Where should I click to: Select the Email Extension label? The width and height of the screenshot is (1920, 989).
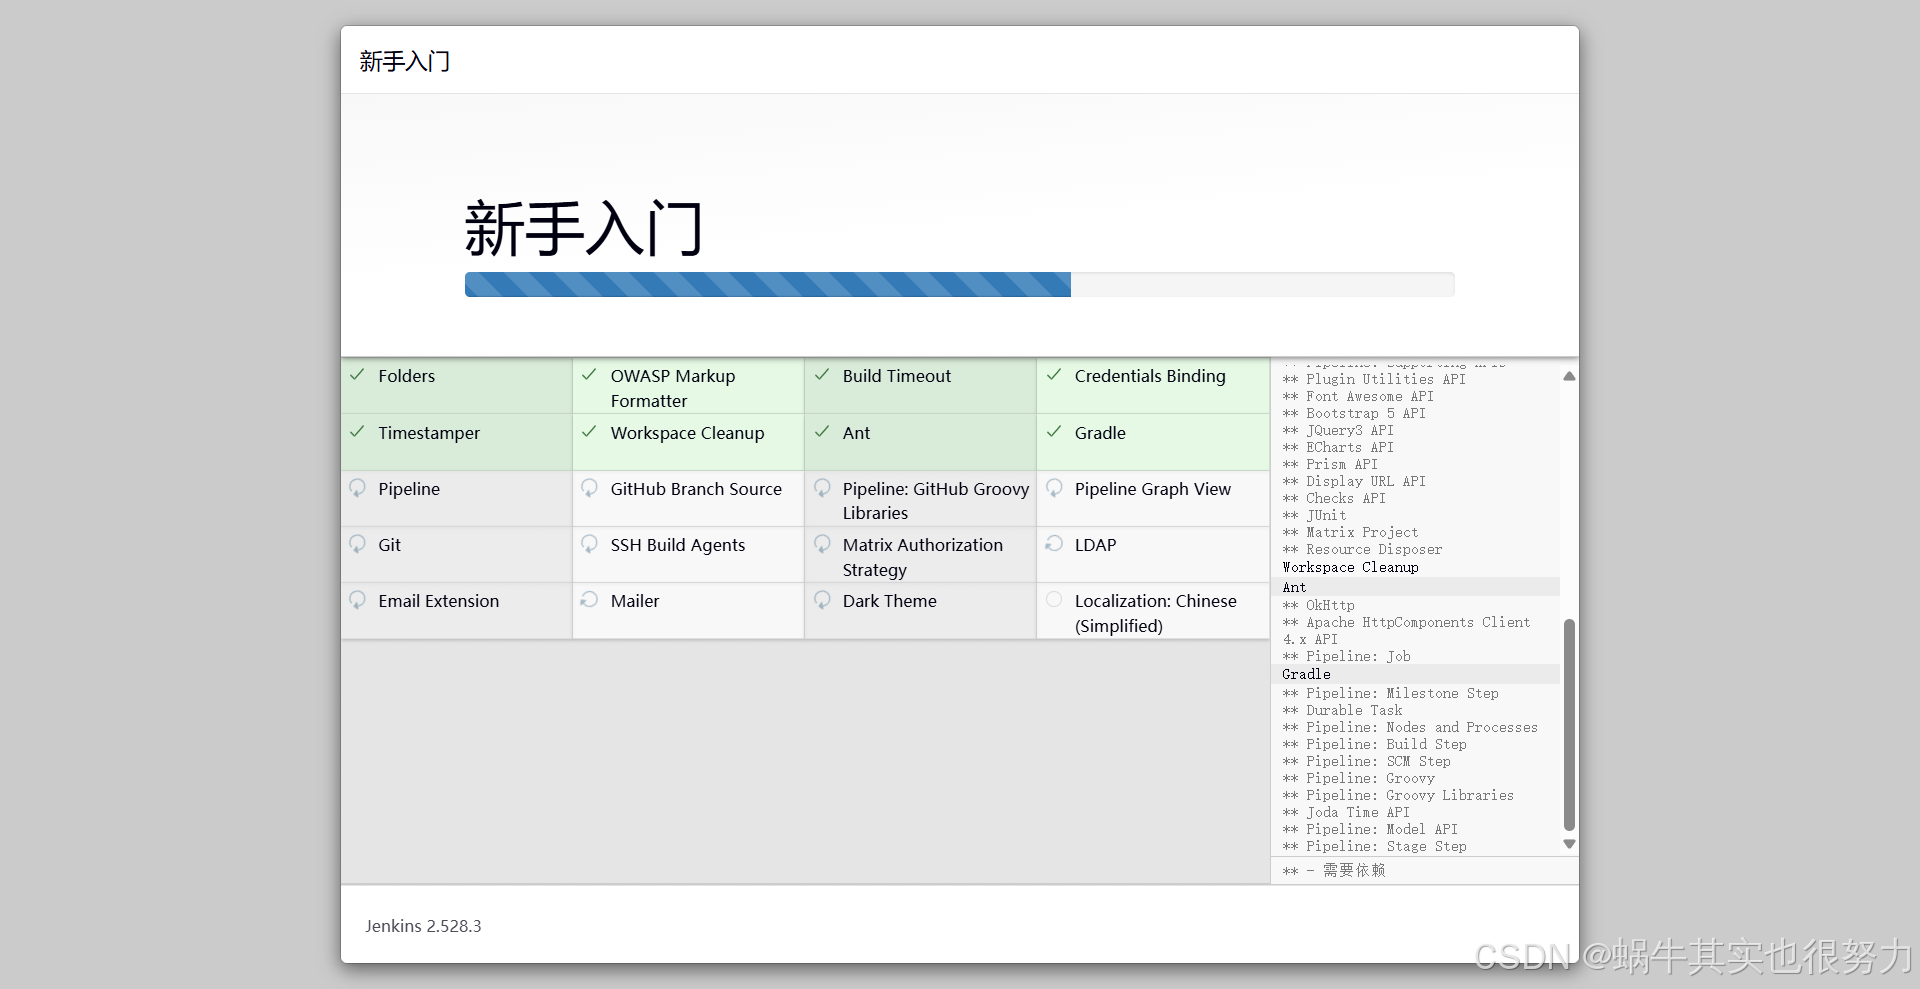[x=438, y=601]
